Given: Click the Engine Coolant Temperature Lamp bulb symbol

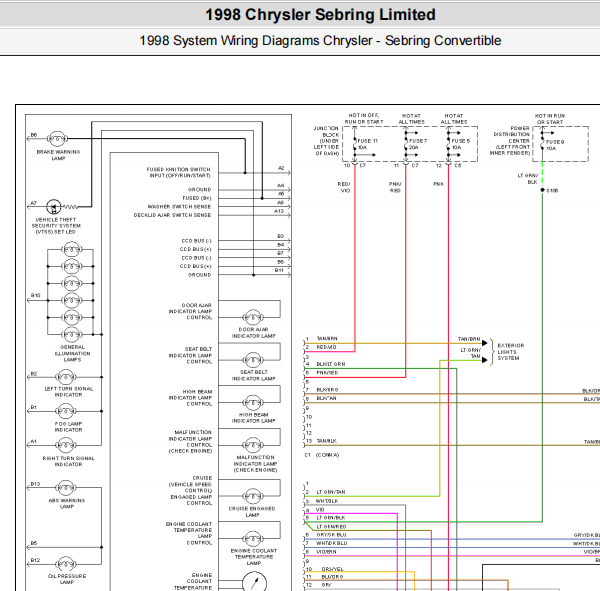Looking at the screenshot, I should pyautogui.click(x=253, y=539).
